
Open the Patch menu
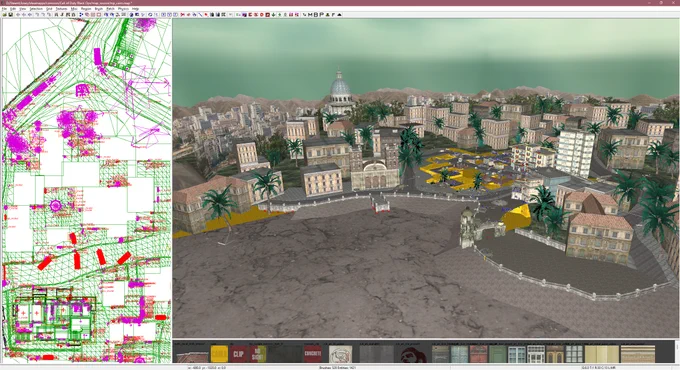click(110, 9)
